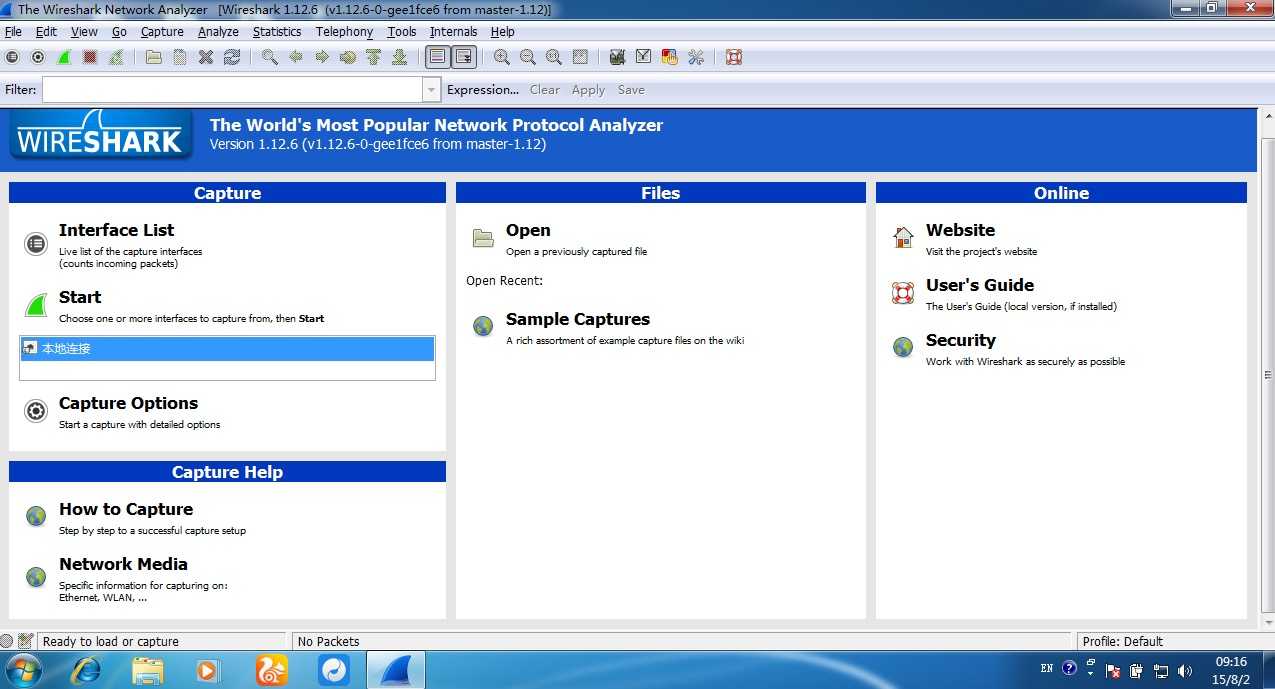The width and height of the screenshot is (1275, 689).
Task: Open the View menu
Action: [84, 32]
